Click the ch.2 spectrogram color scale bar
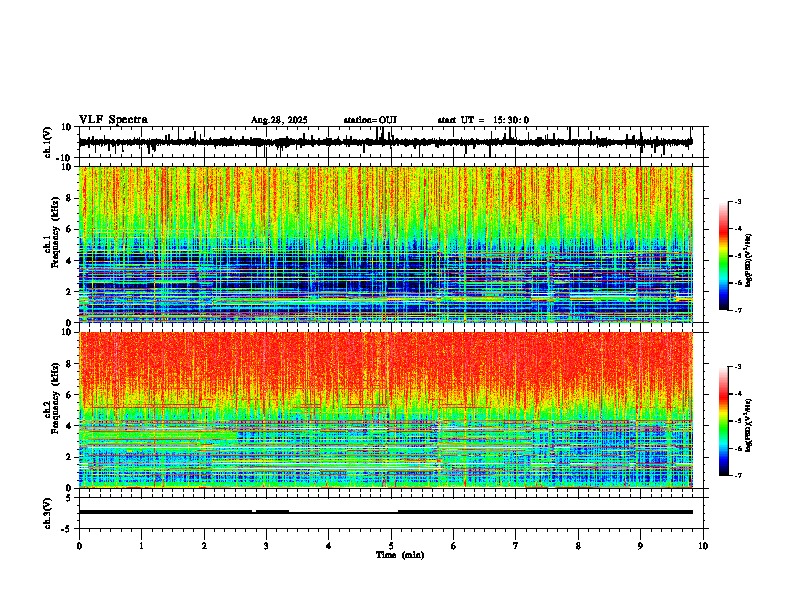Viewport: 792px width, 612px height. click(x=724, y=421)
